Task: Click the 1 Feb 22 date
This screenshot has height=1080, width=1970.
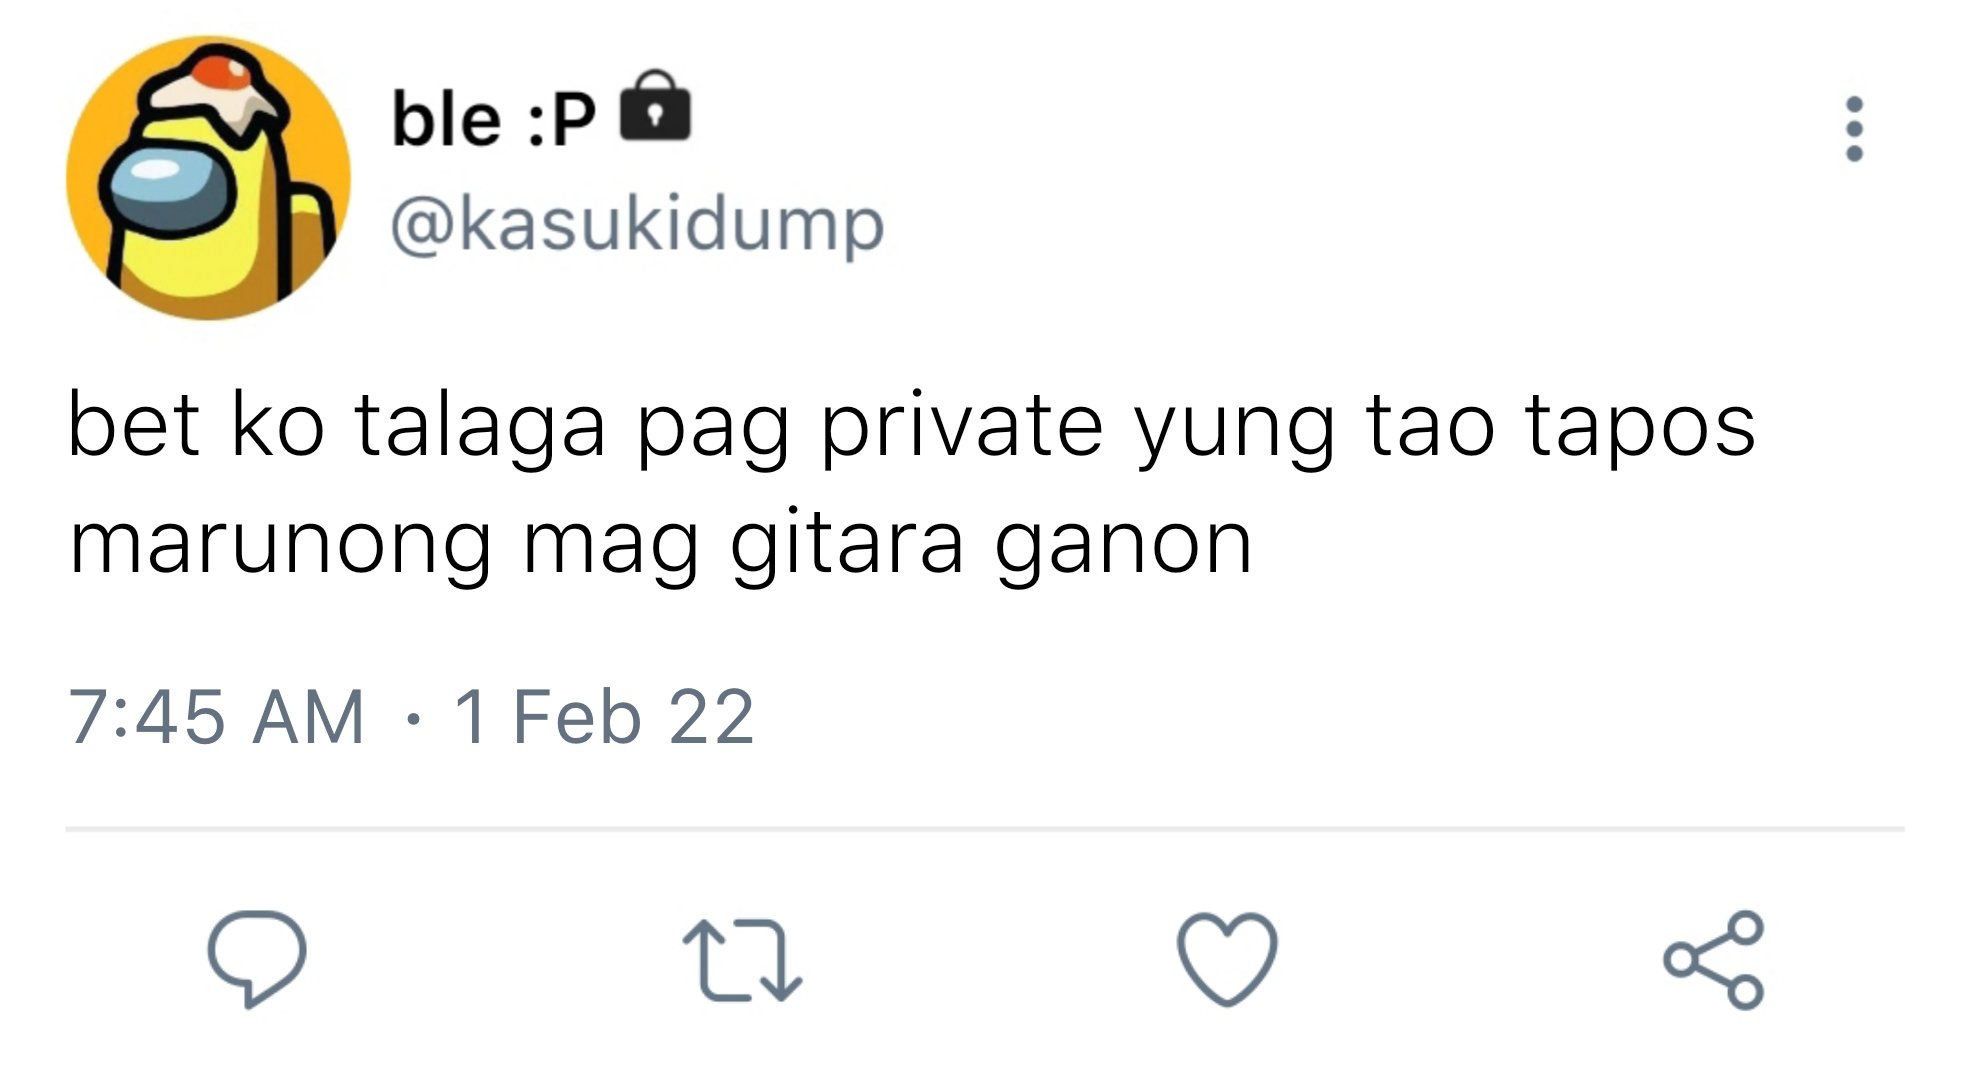Action: click(603, 717)
